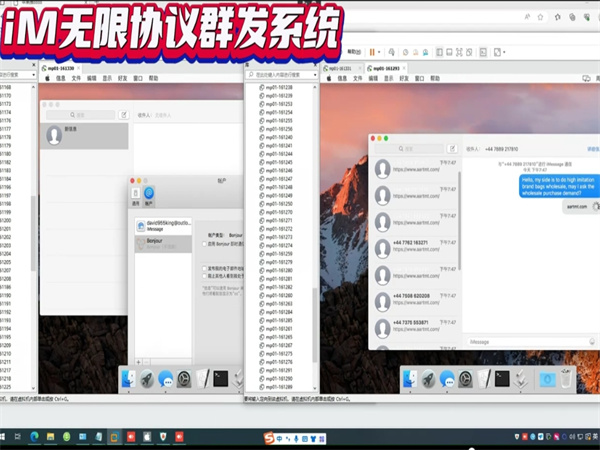Open the Apple menu in the left VM
600x450 pixels.
click(x=47, y=77)
